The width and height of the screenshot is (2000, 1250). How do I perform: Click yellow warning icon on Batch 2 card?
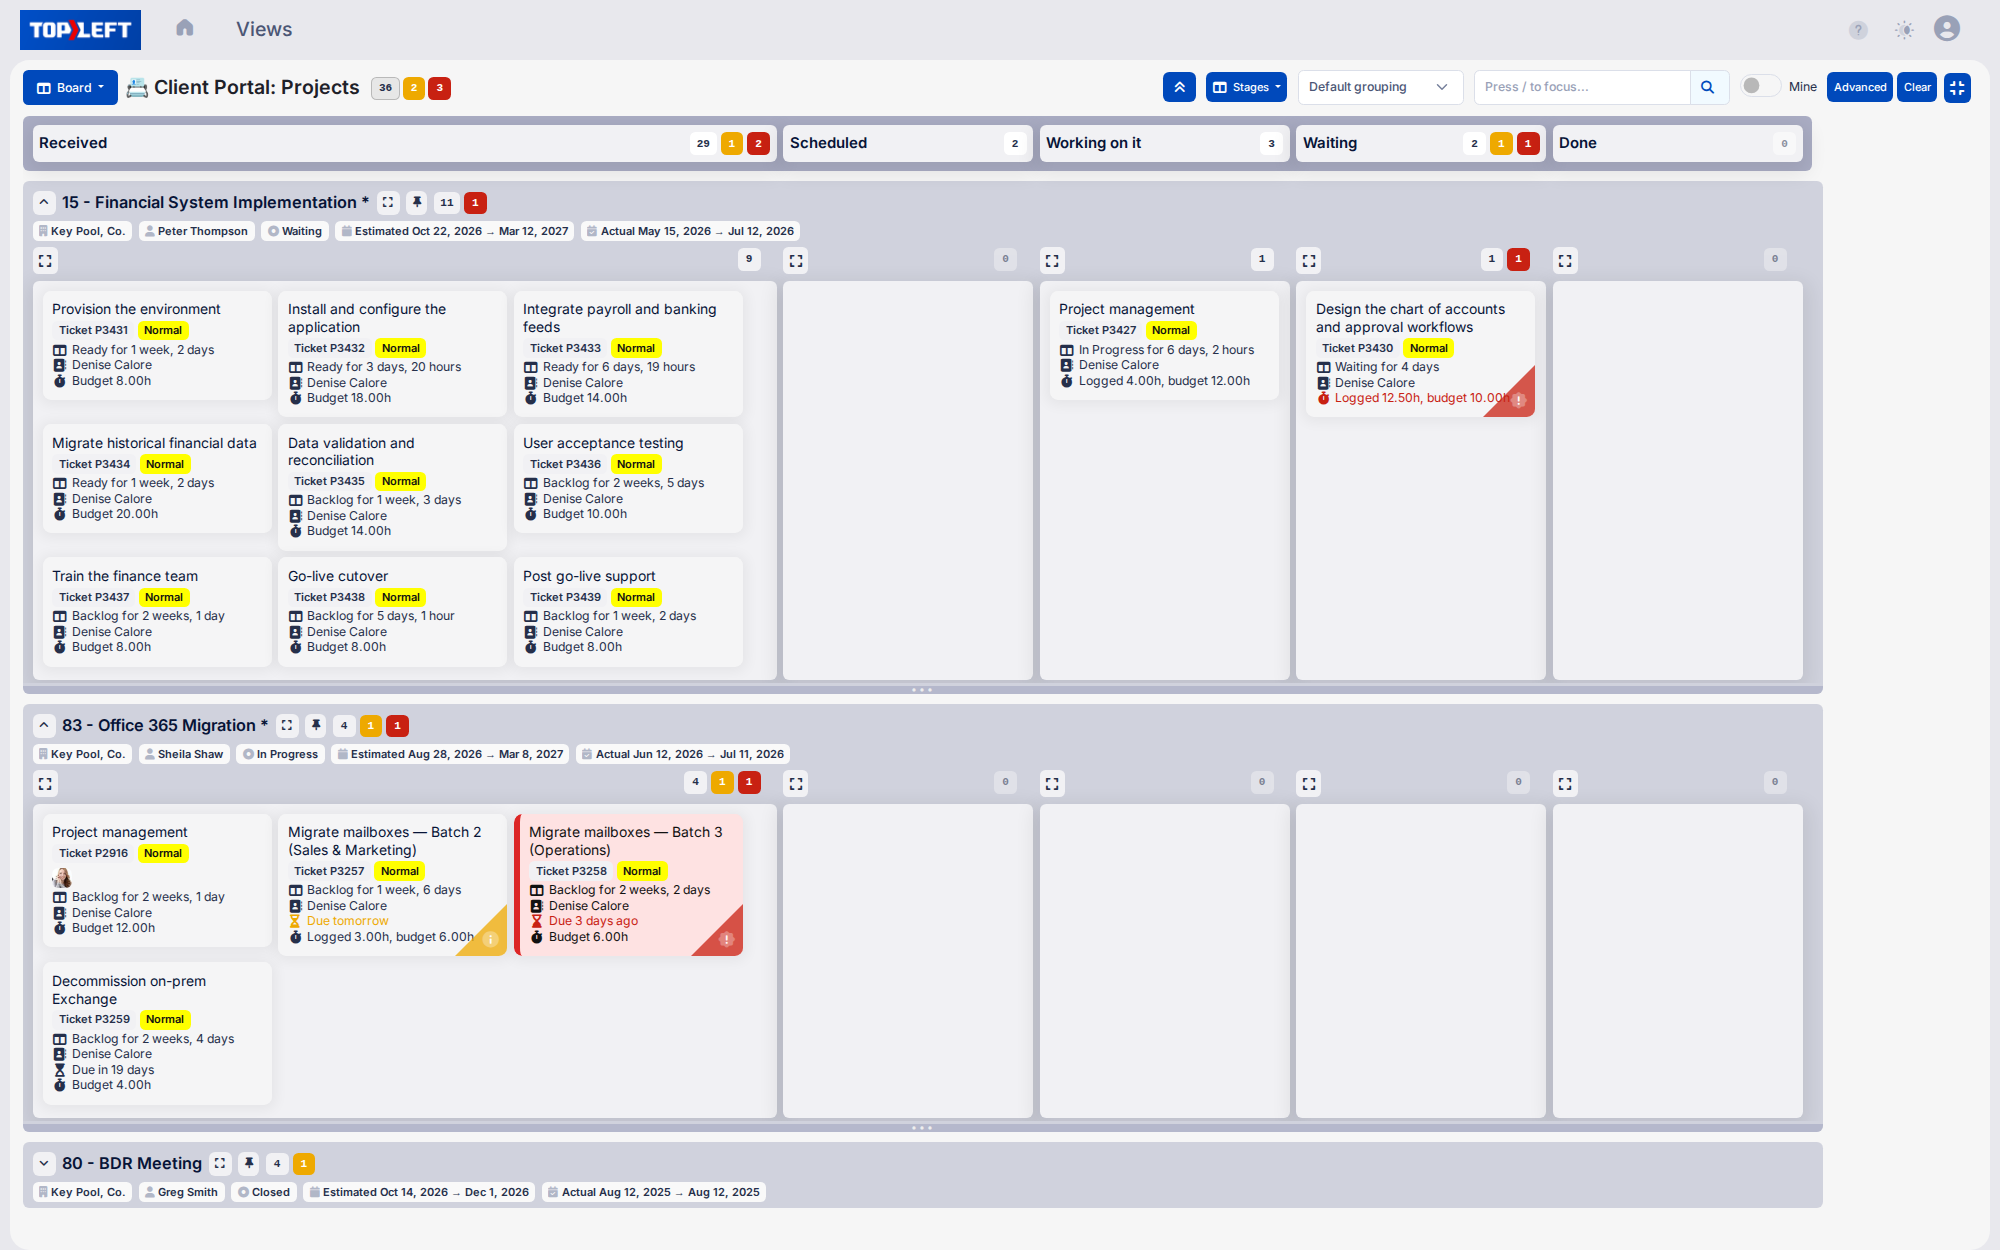point(491,939)
